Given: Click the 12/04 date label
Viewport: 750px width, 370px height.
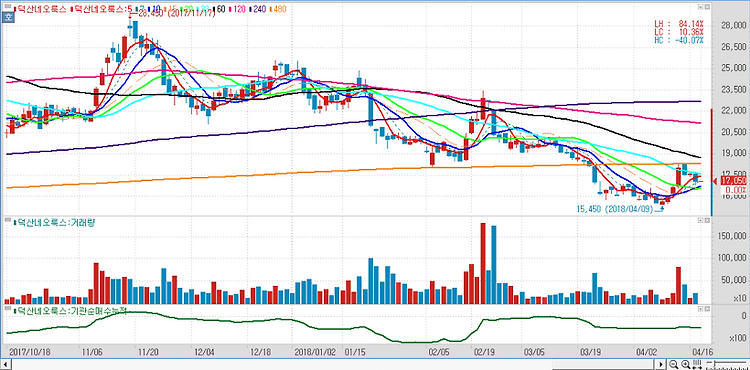Looking at the screenshot, I should point(203,351).
